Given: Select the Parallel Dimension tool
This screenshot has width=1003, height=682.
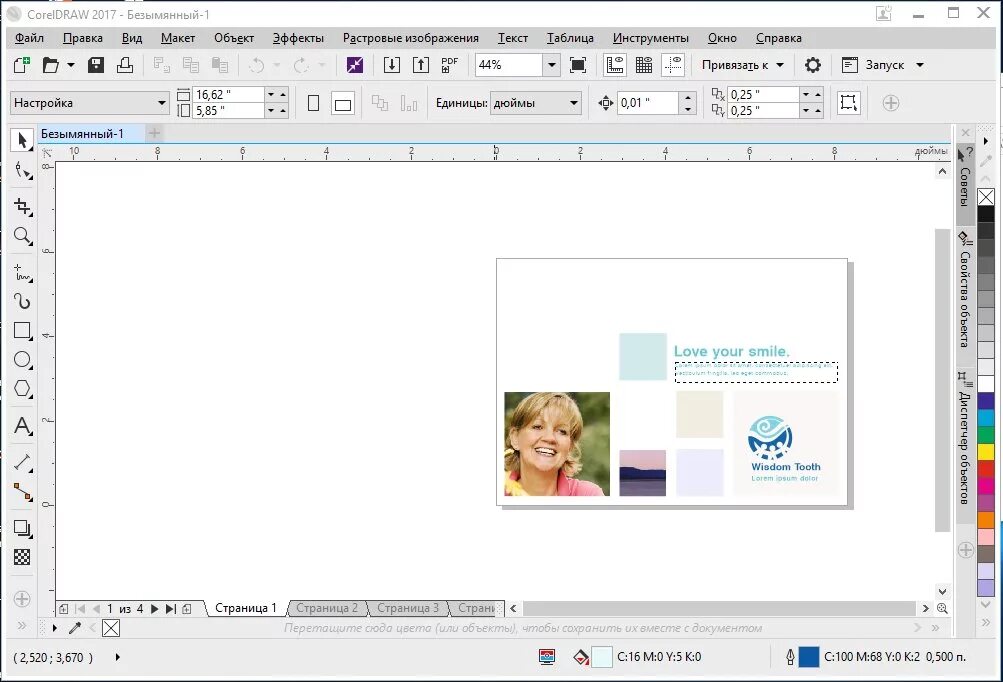Looking at the screenshot, I should tap(22, 462).
